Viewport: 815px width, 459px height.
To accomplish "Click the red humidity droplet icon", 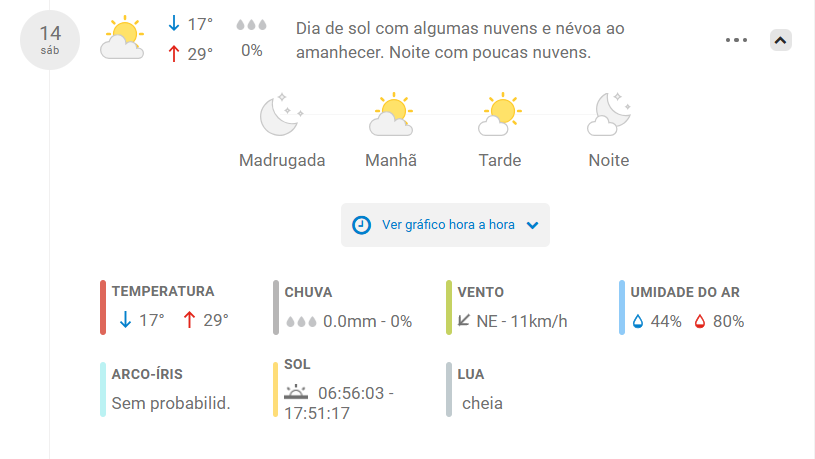I will [x=700, y=322].
